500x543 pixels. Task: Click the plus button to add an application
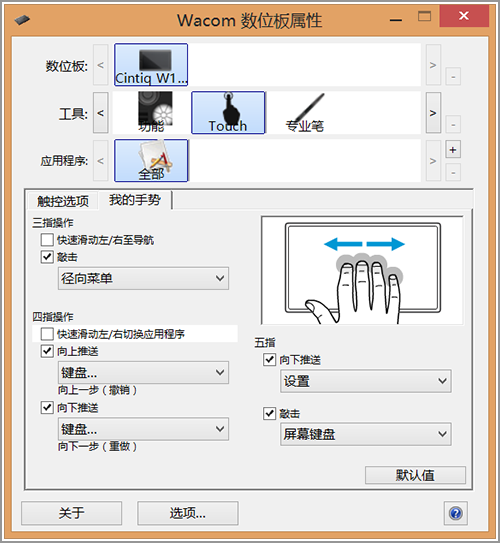pyautogui.click(x=453, y=150)
